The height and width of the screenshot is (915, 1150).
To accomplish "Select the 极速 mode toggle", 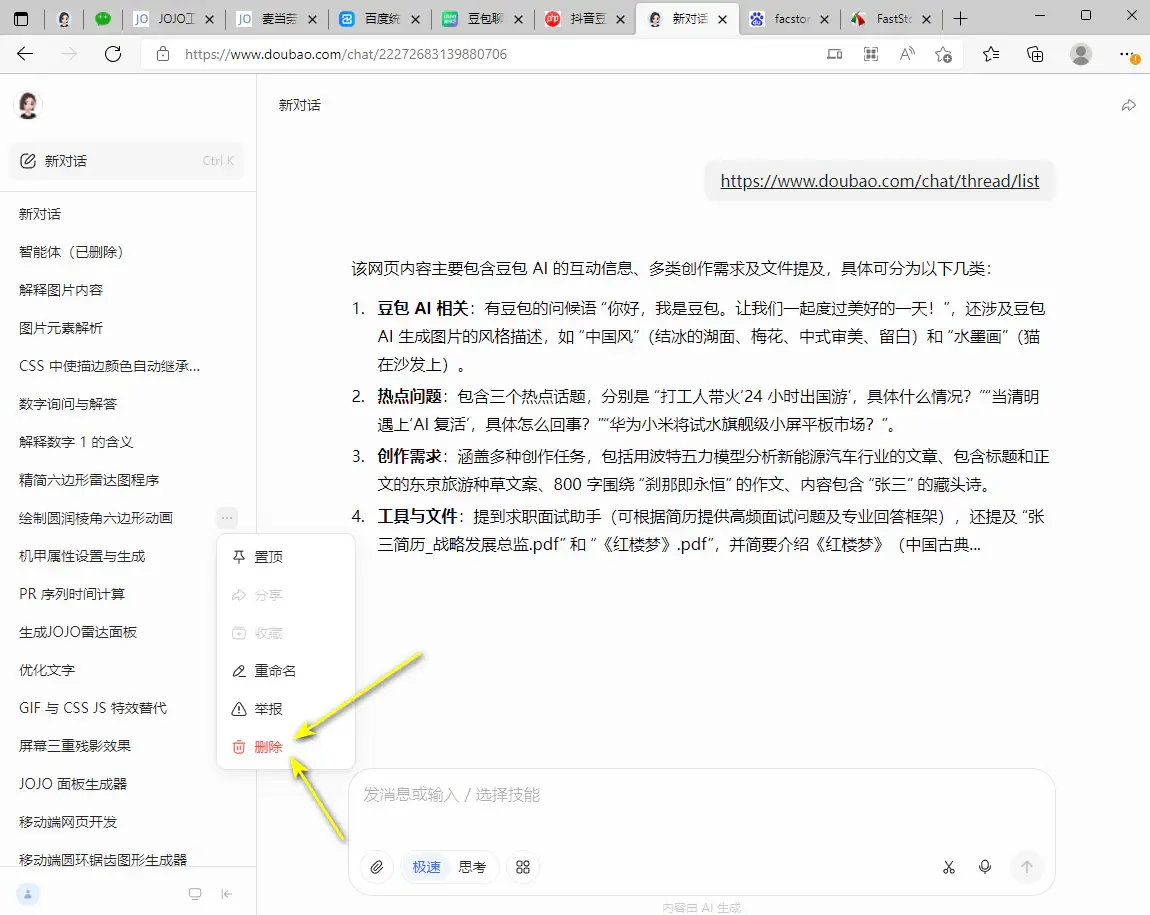I will tap(426, 867).
